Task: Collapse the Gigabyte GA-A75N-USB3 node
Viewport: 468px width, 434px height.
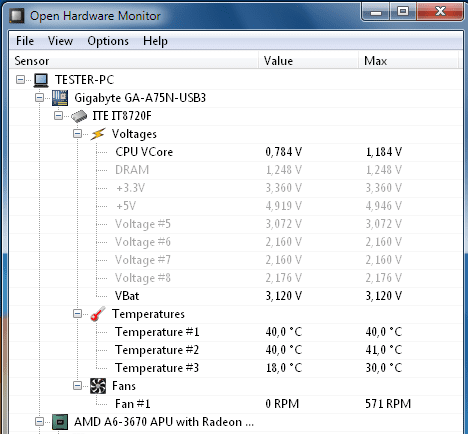Action: pos(39,98)
